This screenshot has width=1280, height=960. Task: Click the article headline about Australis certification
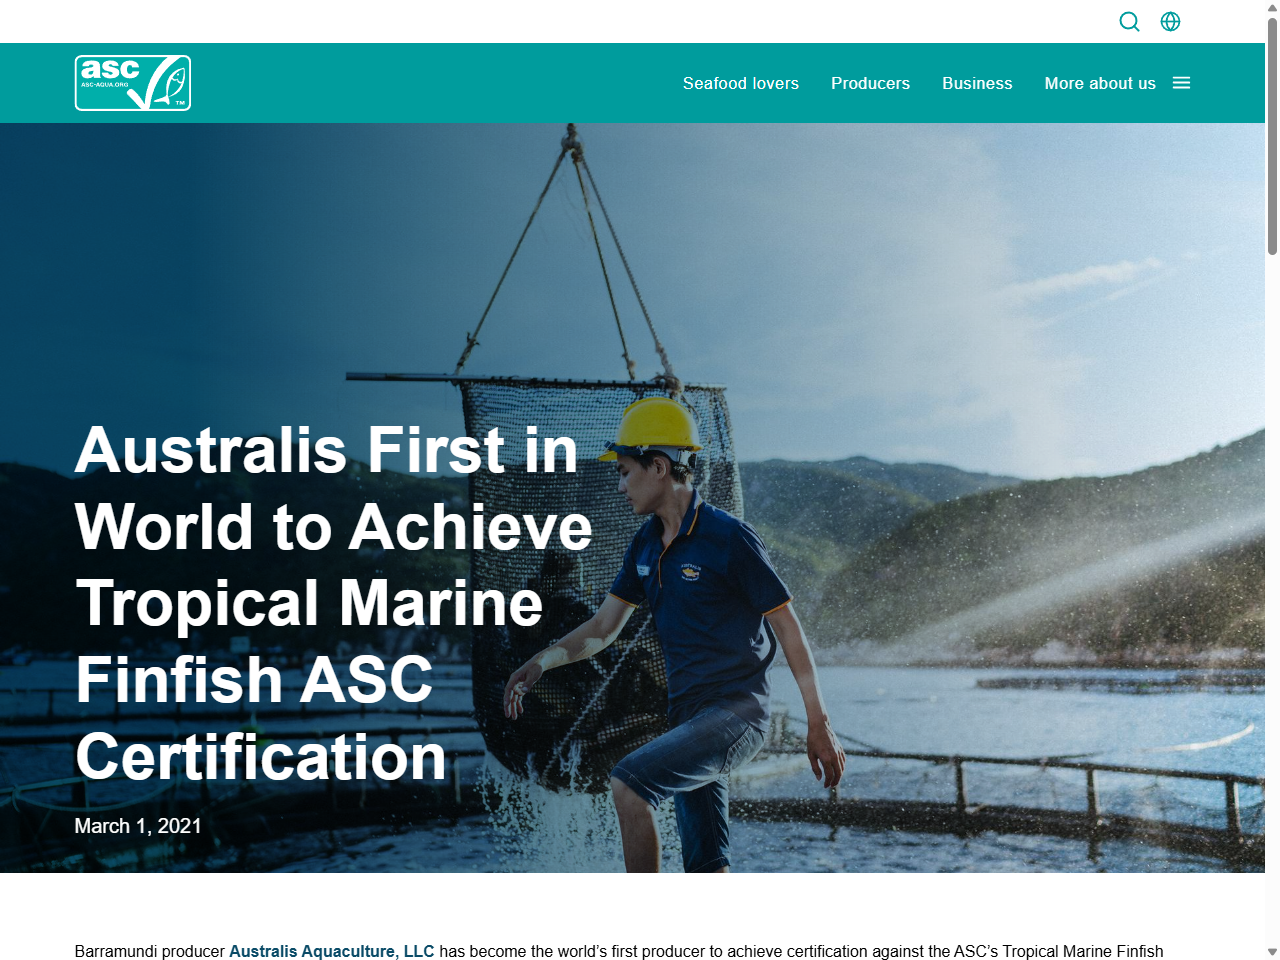point(333,604)
